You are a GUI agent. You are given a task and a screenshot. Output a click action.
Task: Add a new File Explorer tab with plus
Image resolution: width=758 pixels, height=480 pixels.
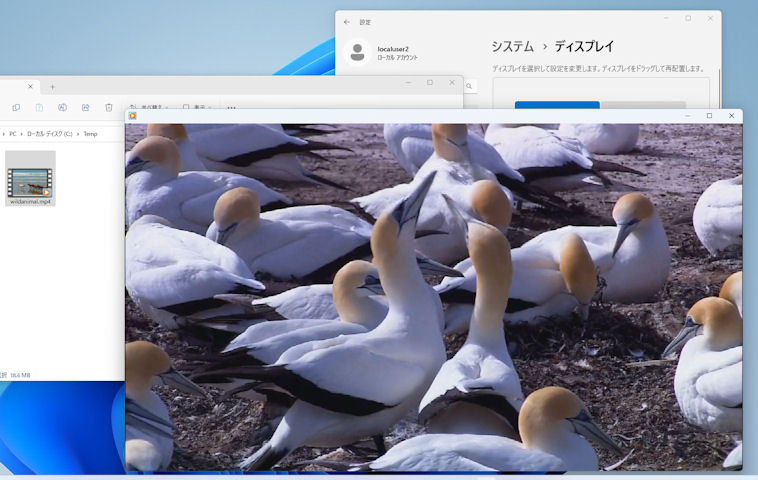pyautogui.click(x=52, y=87)
